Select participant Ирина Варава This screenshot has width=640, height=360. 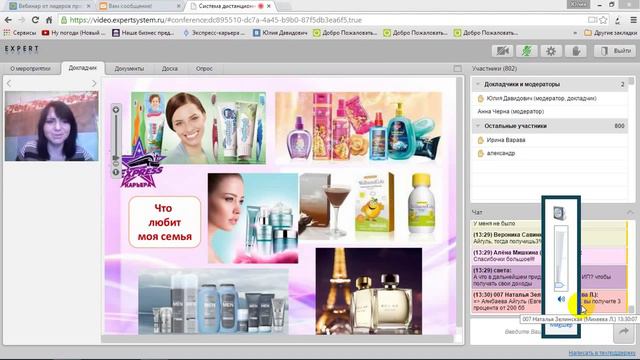(x=506, y=140)
